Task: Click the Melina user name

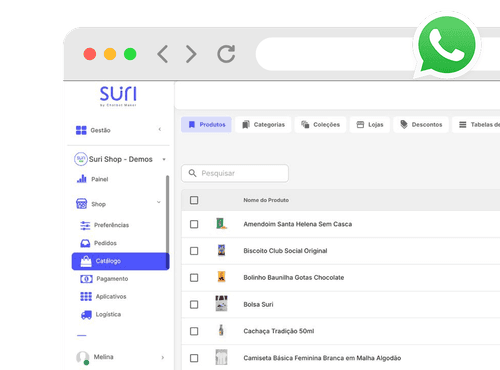Action: pyautogui.click(x=104, y=357)
